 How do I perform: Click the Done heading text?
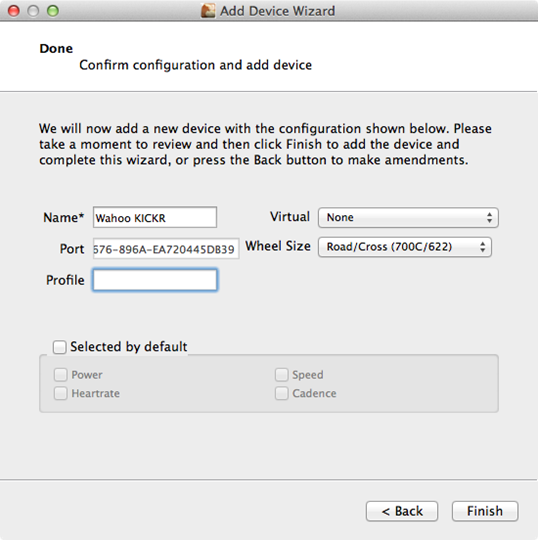tap(56, 49)
